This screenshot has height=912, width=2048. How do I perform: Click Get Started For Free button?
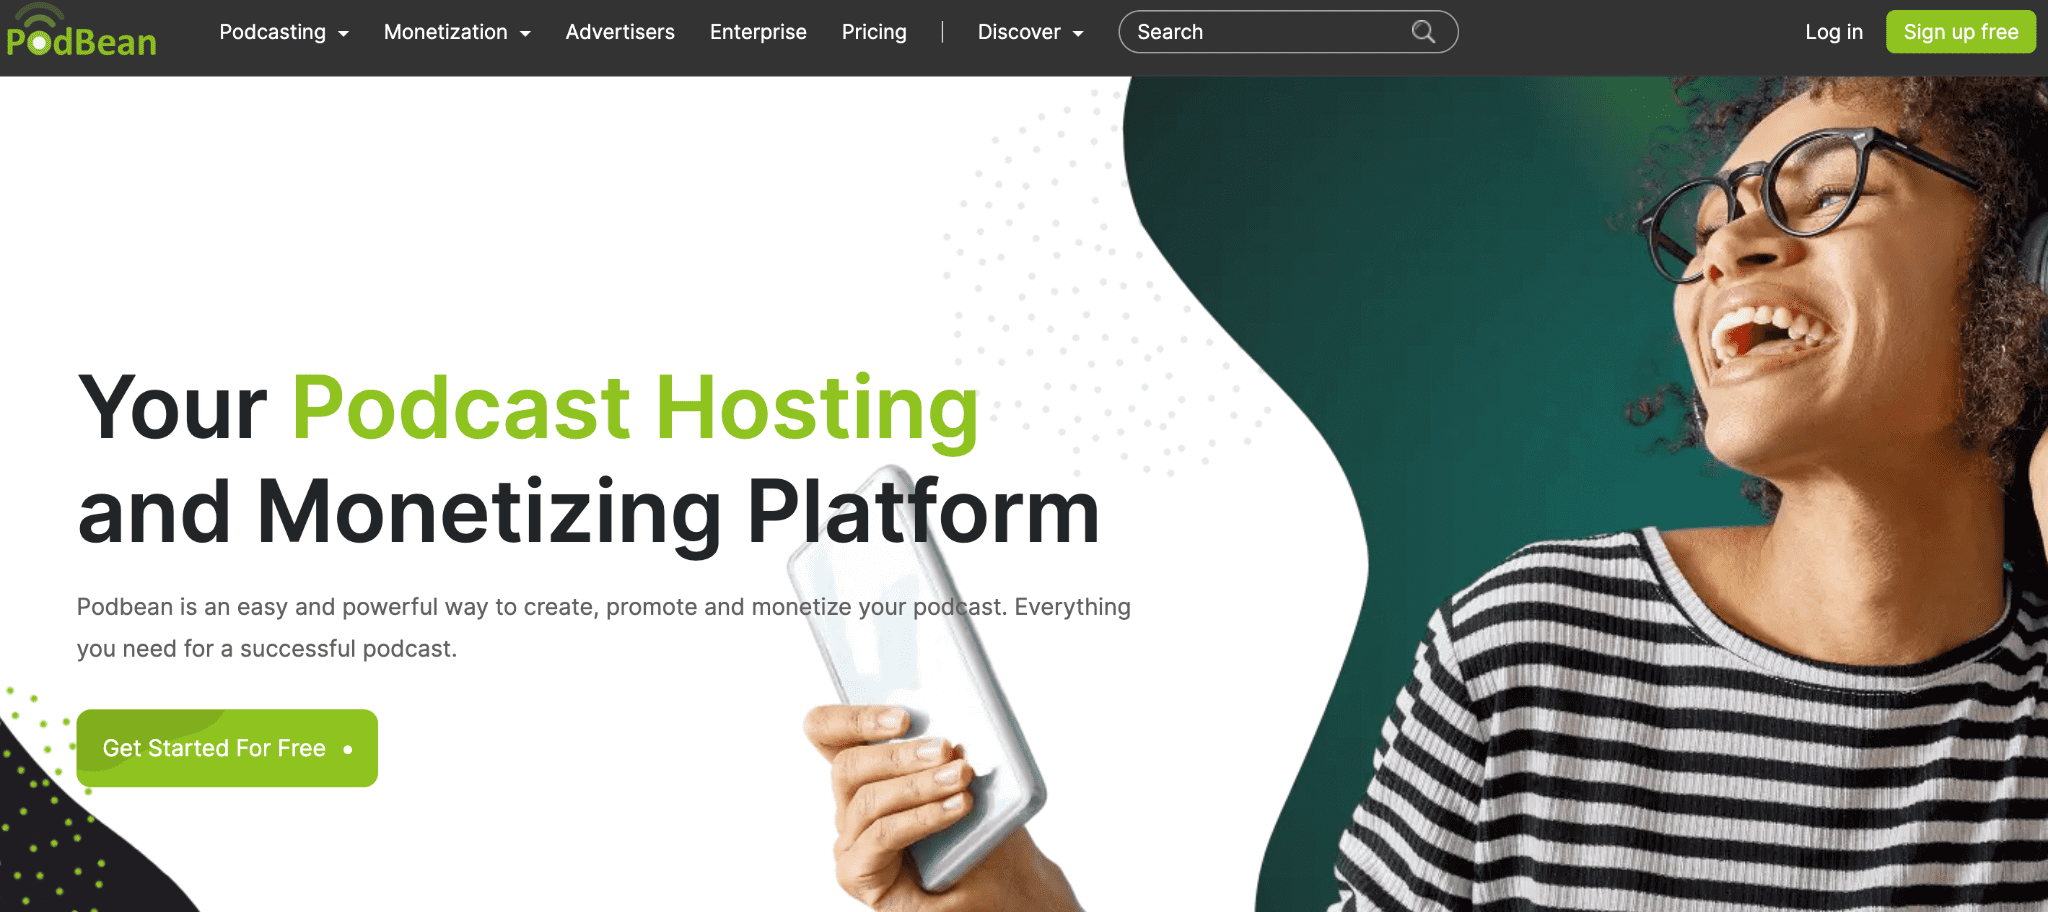227,748
